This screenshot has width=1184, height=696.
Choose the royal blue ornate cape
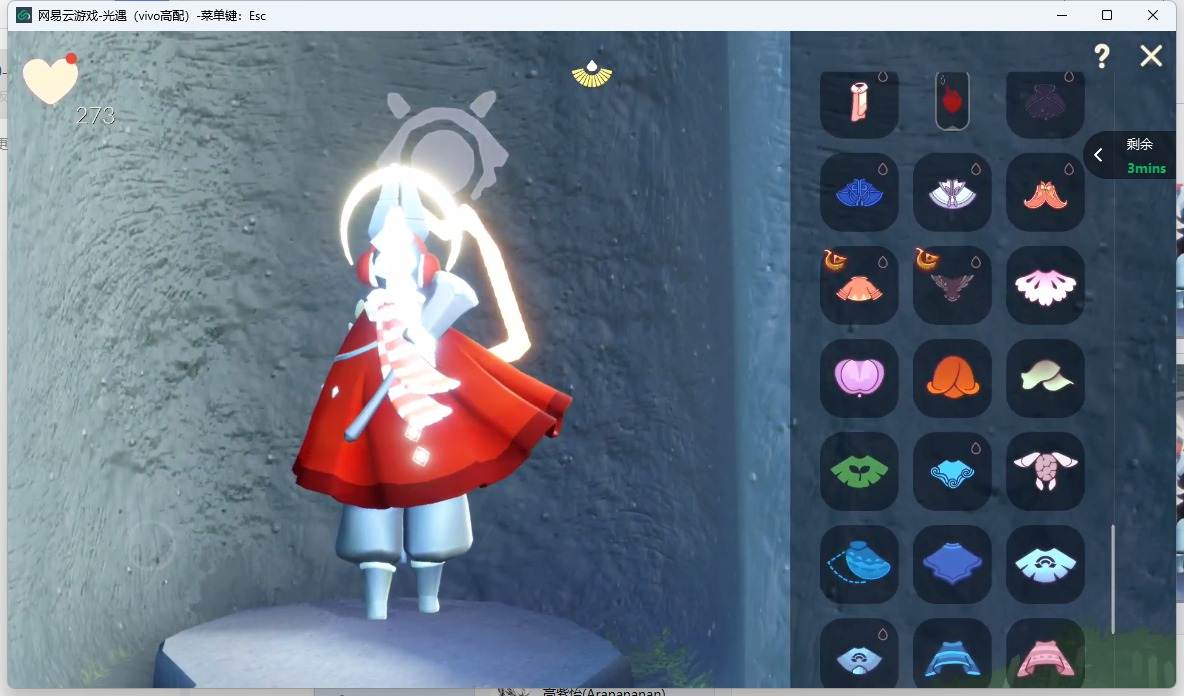pyautogui.click(x=859, y=192)
